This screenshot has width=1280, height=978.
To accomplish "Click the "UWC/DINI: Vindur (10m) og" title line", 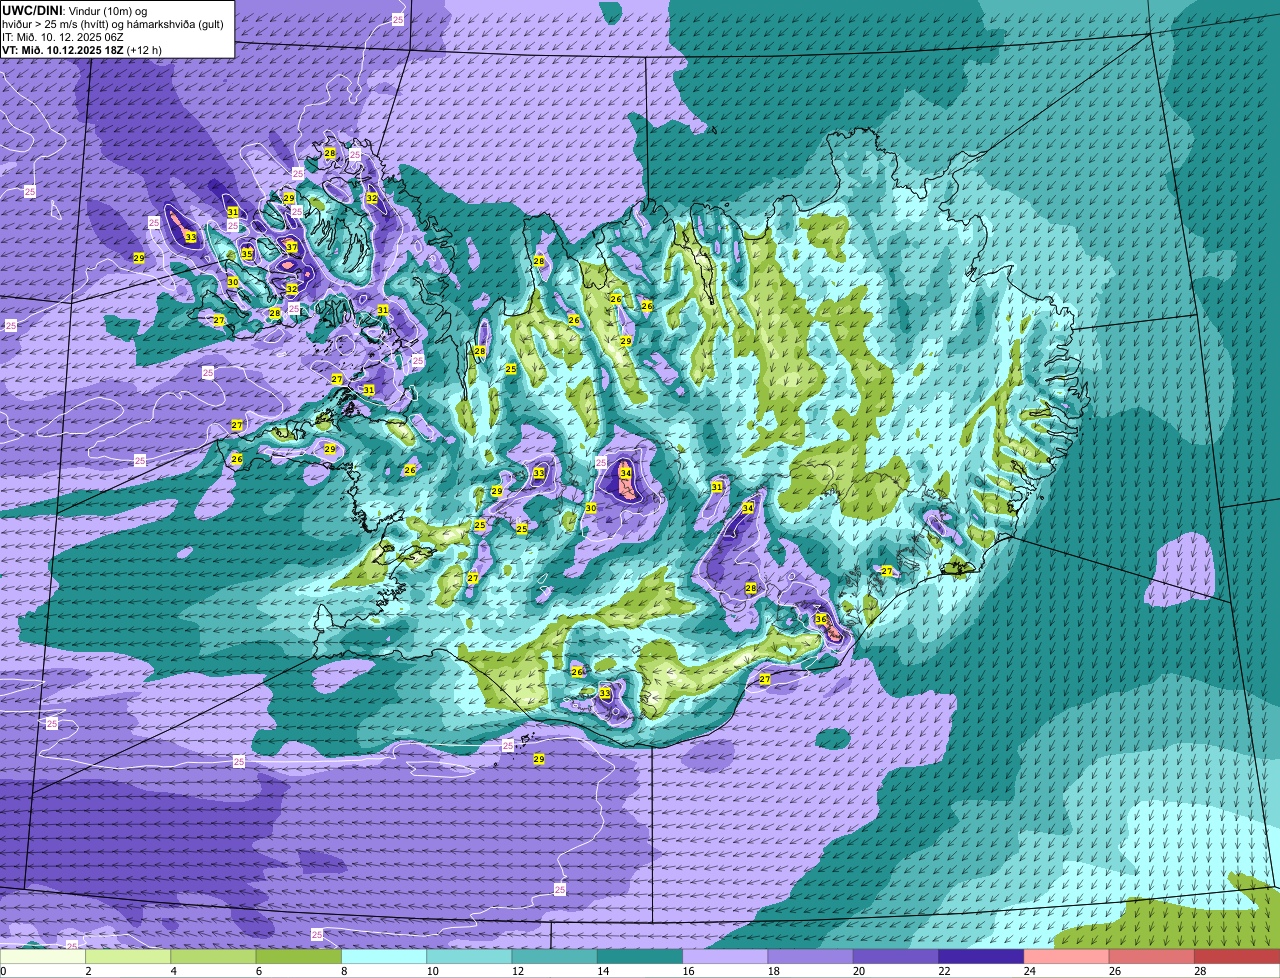I will [x=76, y=10].
